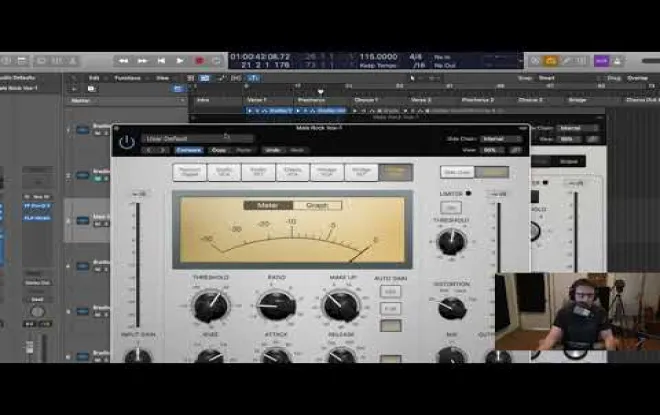Select the Classic VCA compressor model
Image resolution: width=660 pixels, height=415 pixels.
point(293,172)
